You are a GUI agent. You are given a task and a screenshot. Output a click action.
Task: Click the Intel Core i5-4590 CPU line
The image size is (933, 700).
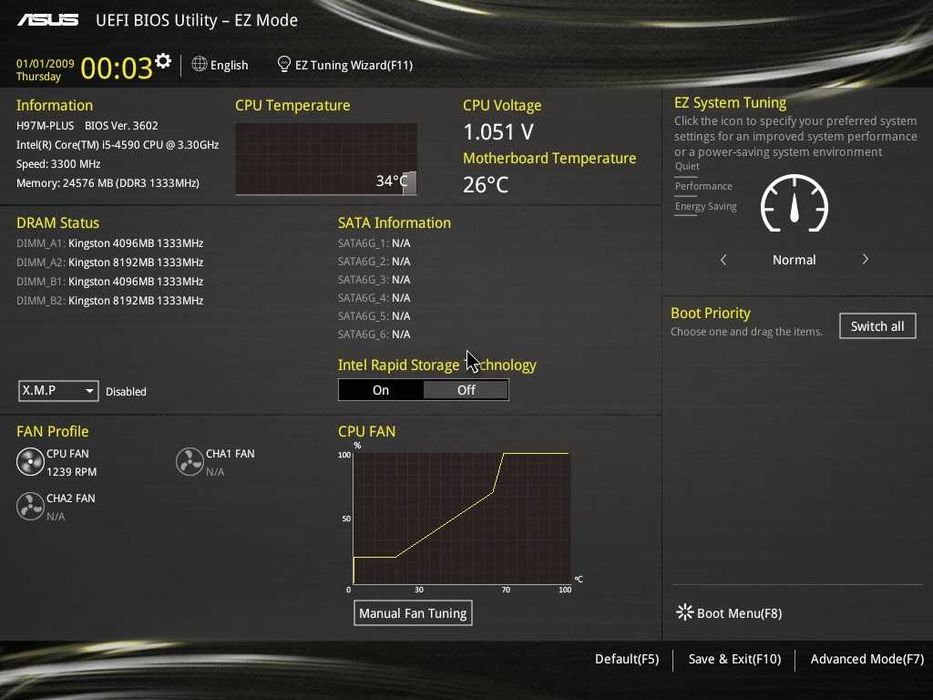tap(117, 145)
